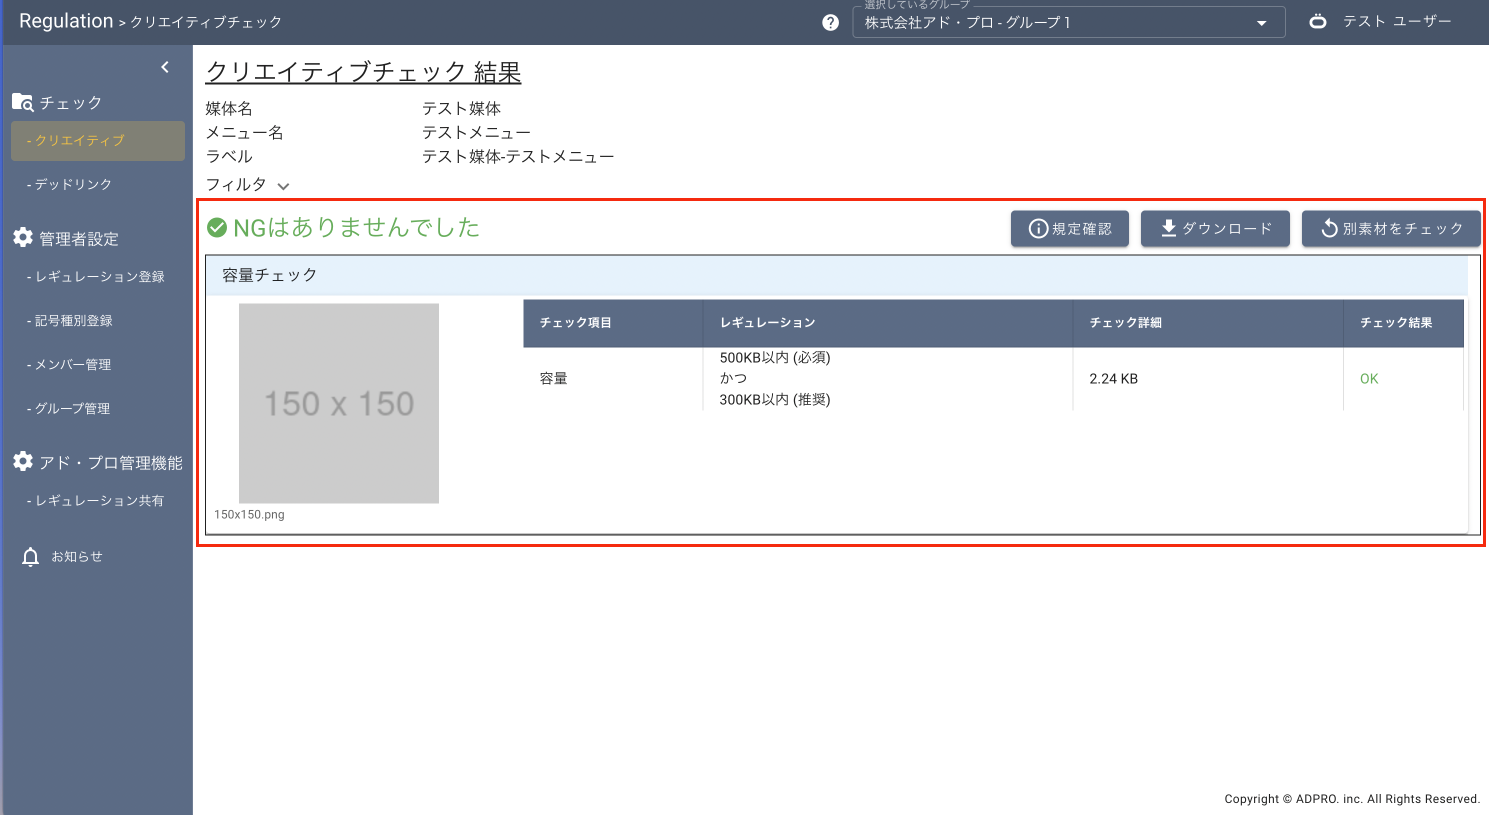Open お知らせ notifications via bell icon
The image size is (1489, 815).
tap(30, 556)
